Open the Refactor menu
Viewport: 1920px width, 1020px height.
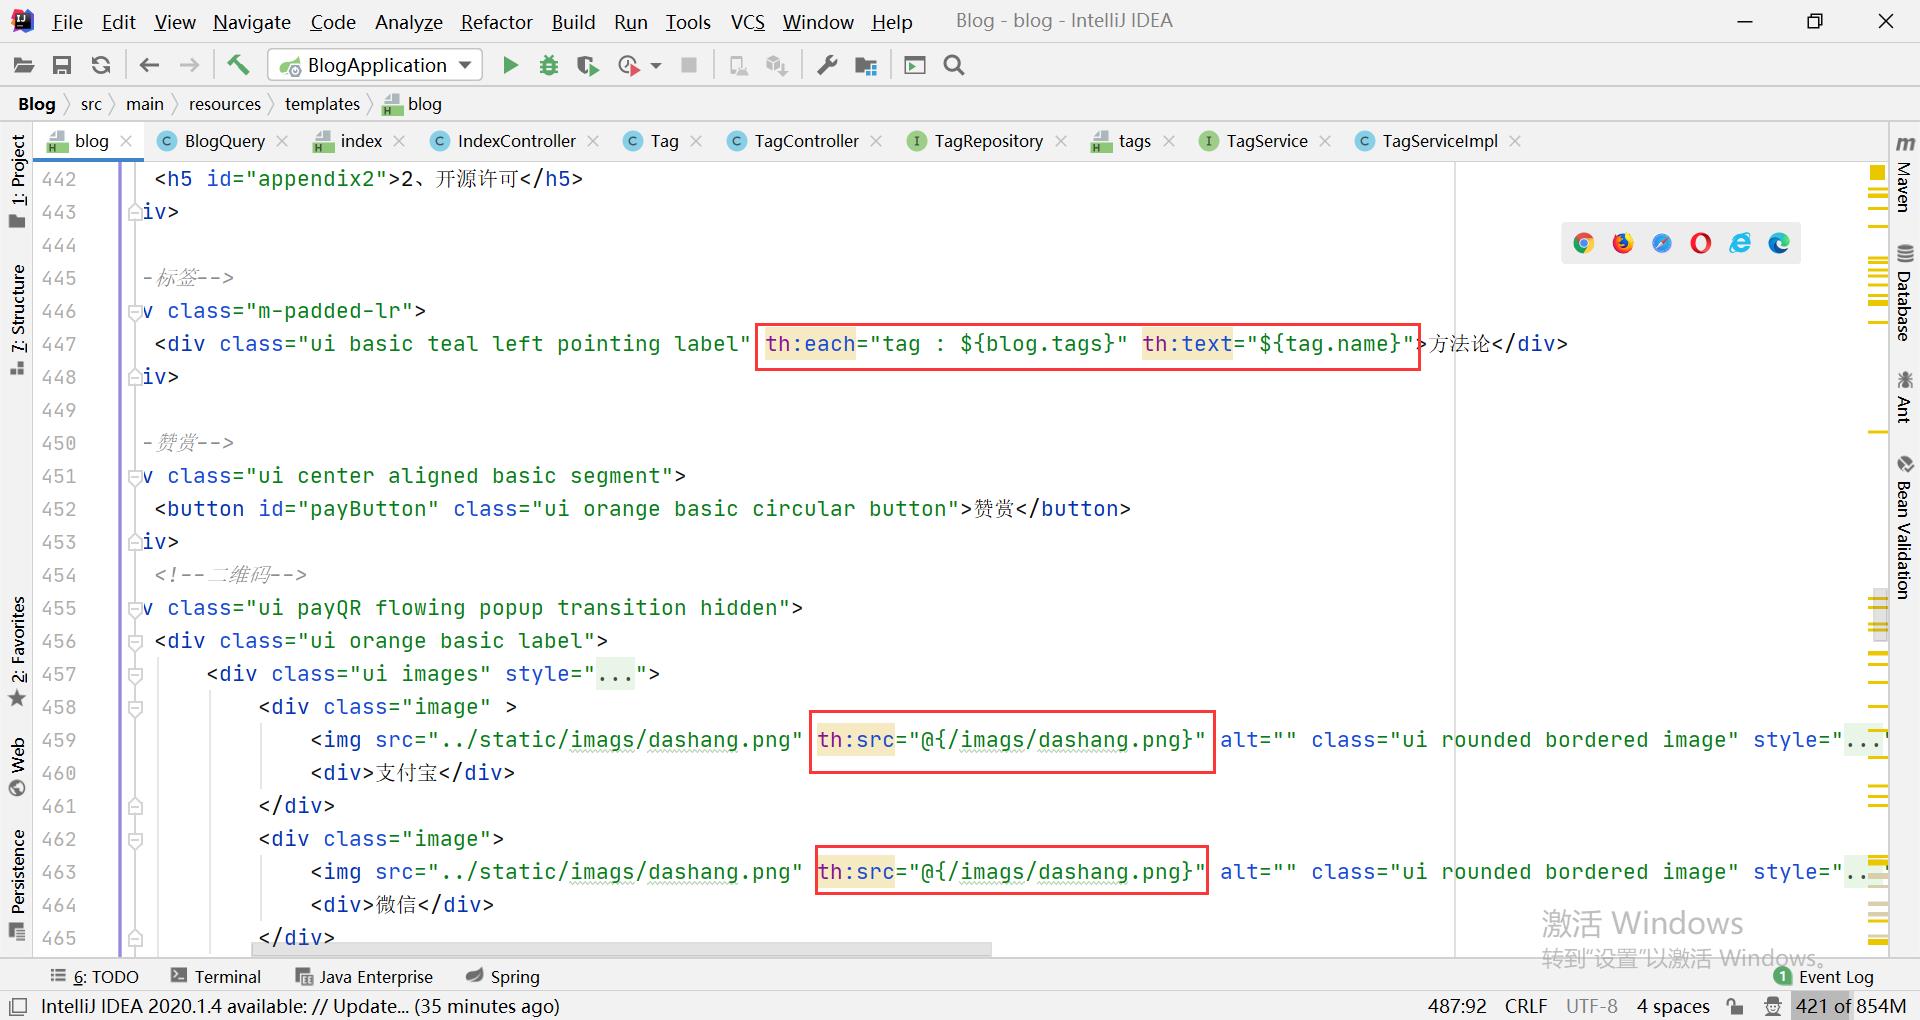tap(496, 22)
